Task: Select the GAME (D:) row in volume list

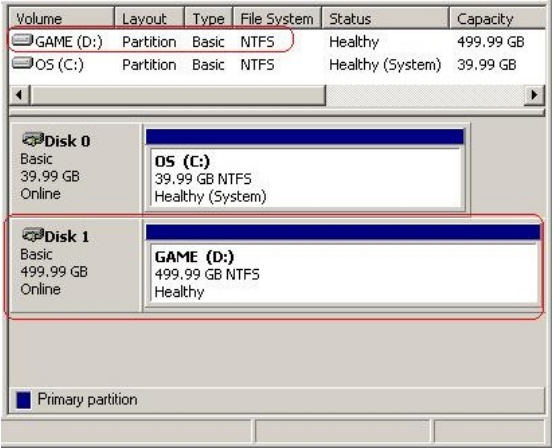Action: click(277, 41)
